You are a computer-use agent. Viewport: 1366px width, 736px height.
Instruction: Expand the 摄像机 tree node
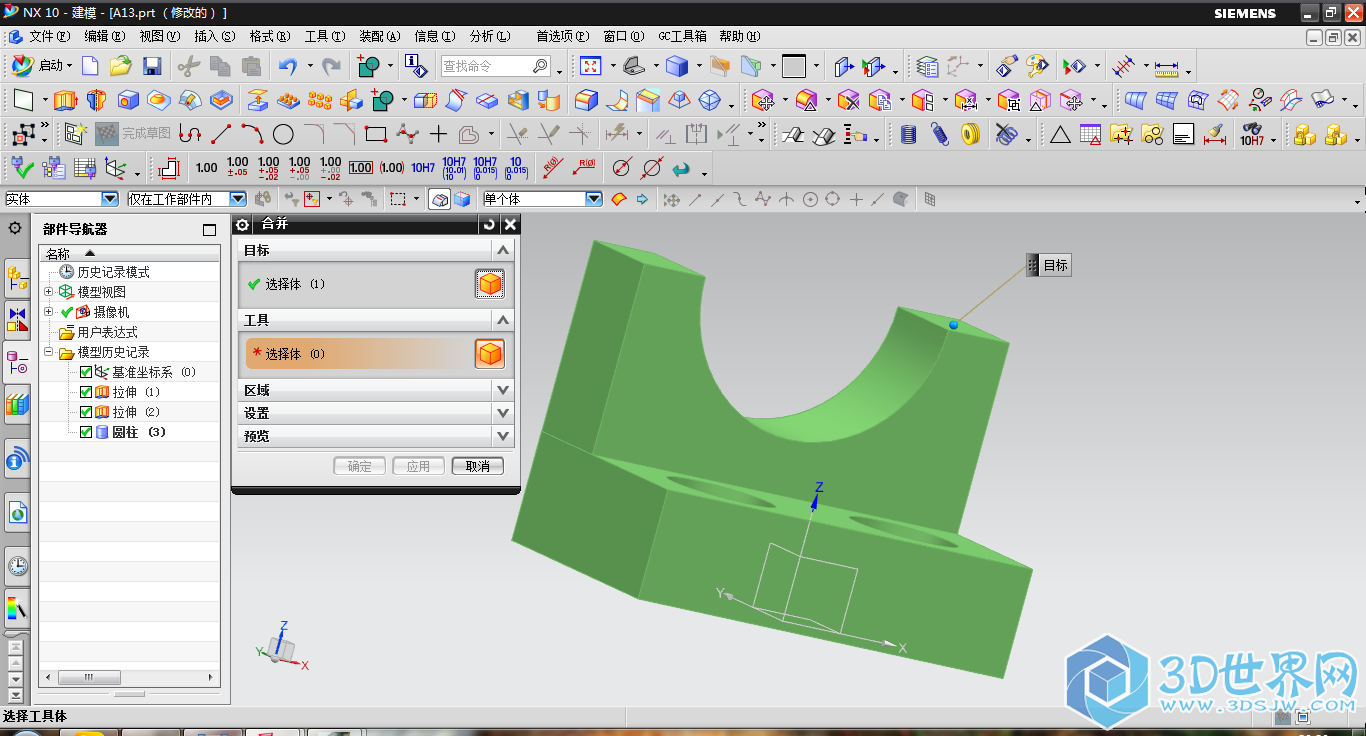point(49,312)
